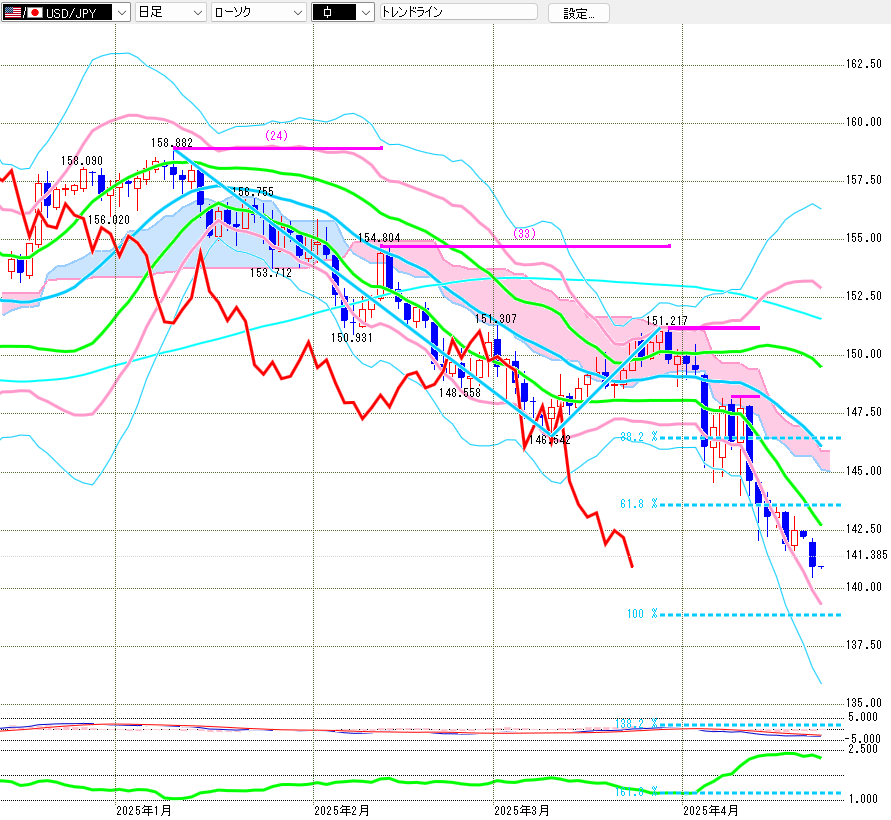Click the 158.090 price annotation

tap(82, 161)
